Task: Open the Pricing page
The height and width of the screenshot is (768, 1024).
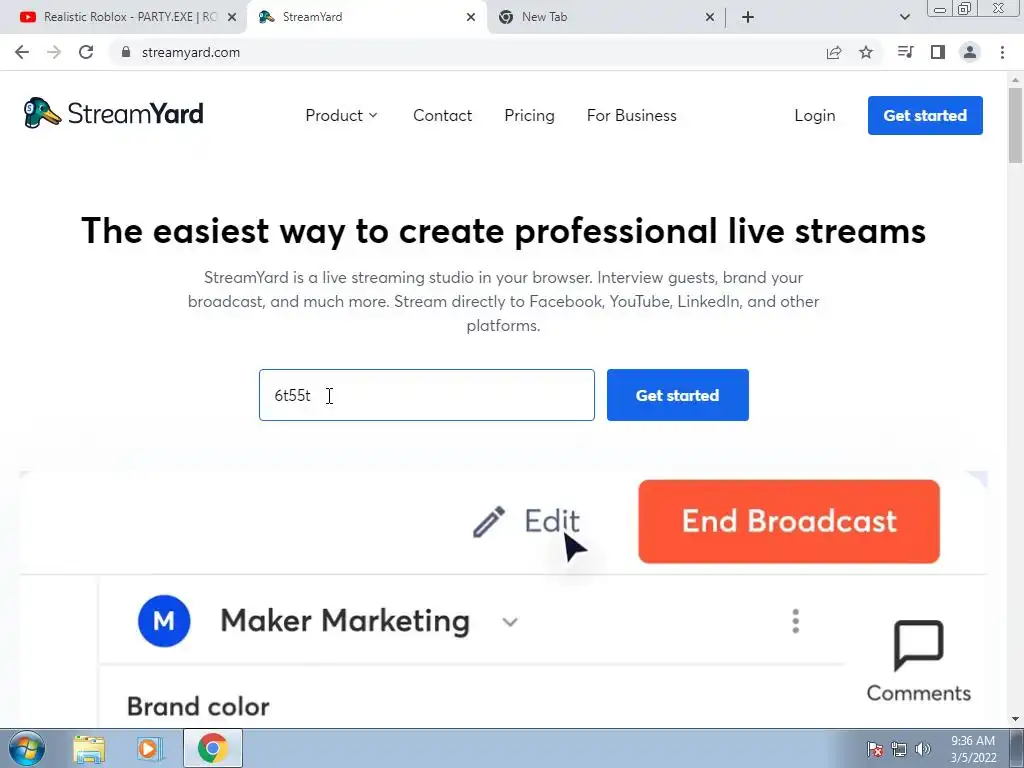Action: click(x=530, y=116)
